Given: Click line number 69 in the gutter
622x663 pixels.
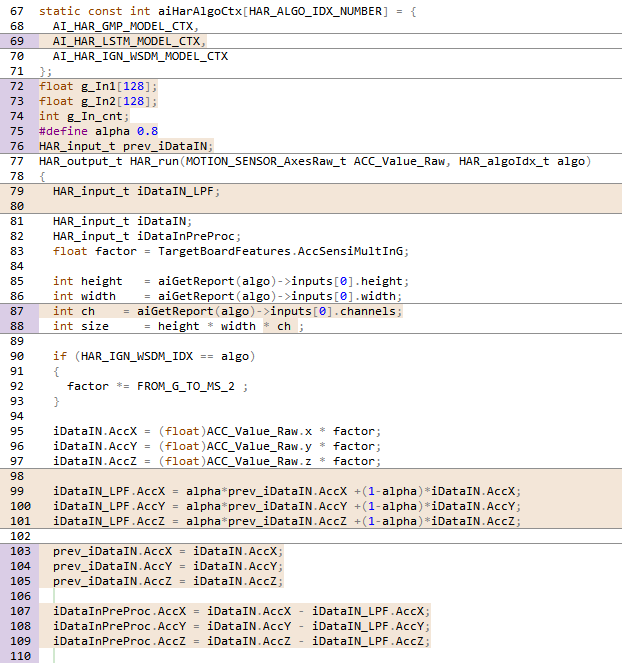Looking at the screenshot, I should click(x=19, y=41).
